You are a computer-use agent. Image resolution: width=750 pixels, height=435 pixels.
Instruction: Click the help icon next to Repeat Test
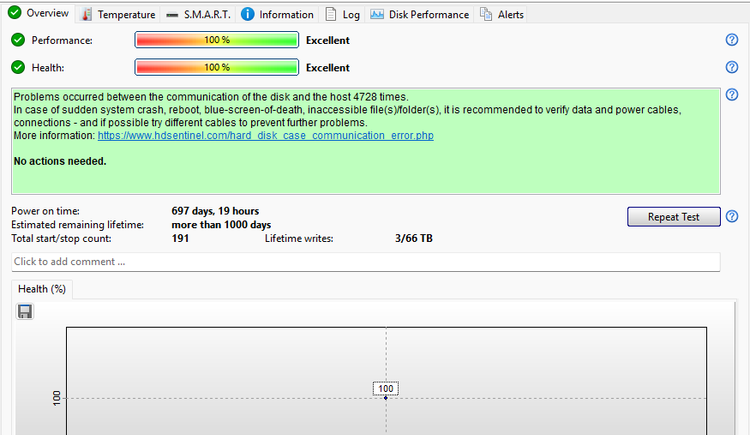(x=731, y=216)
